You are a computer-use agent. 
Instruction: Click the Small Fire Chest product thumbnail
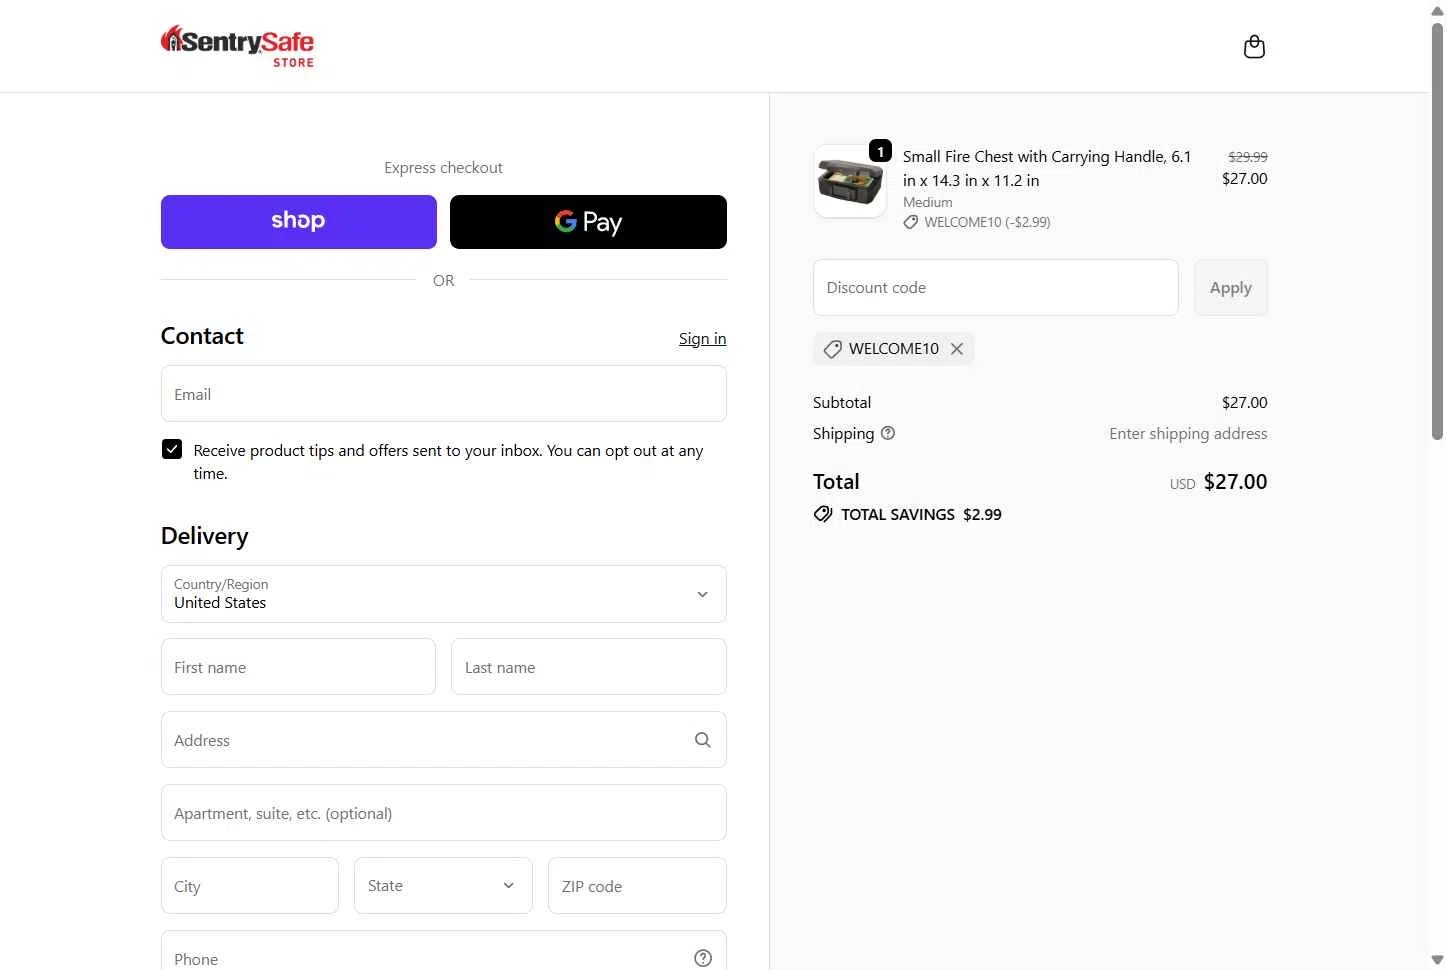click(850, 181)
